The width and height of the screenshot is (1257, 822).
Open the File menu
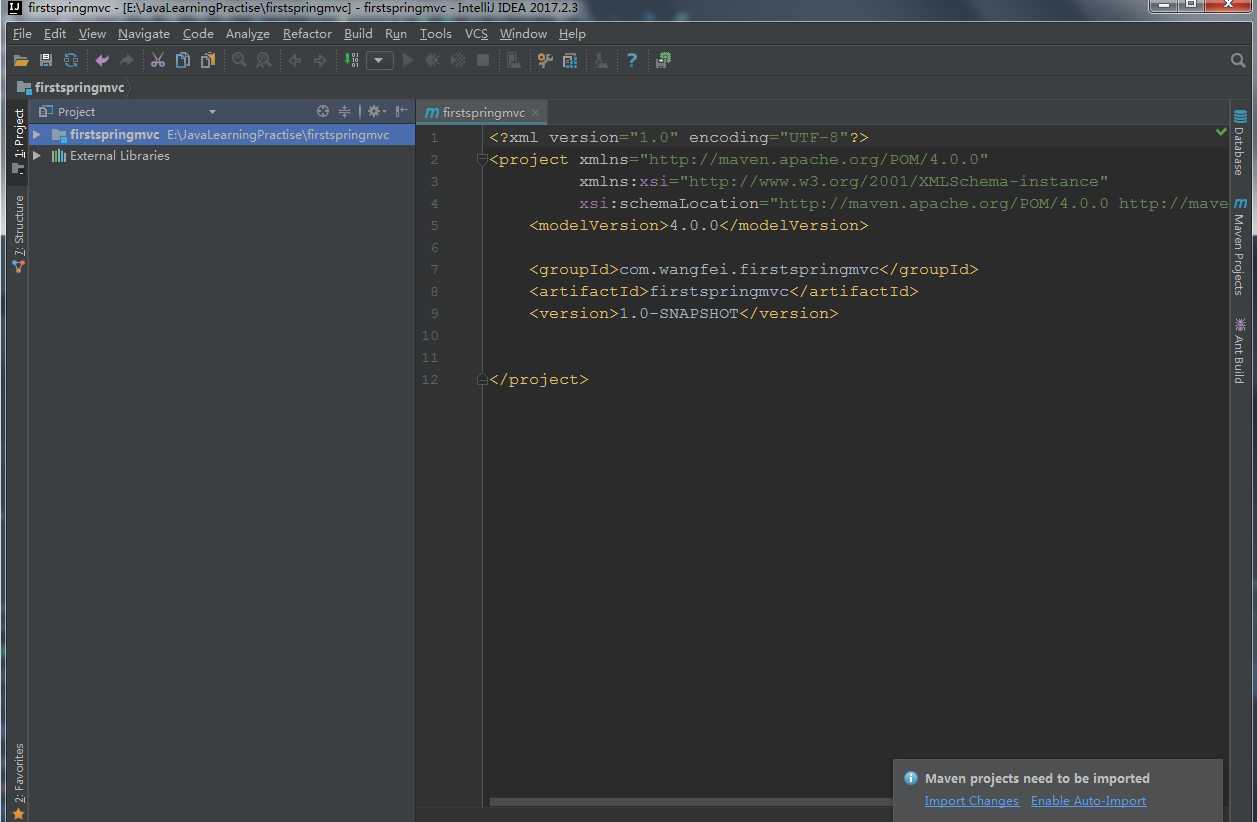[x=22, y=33]
